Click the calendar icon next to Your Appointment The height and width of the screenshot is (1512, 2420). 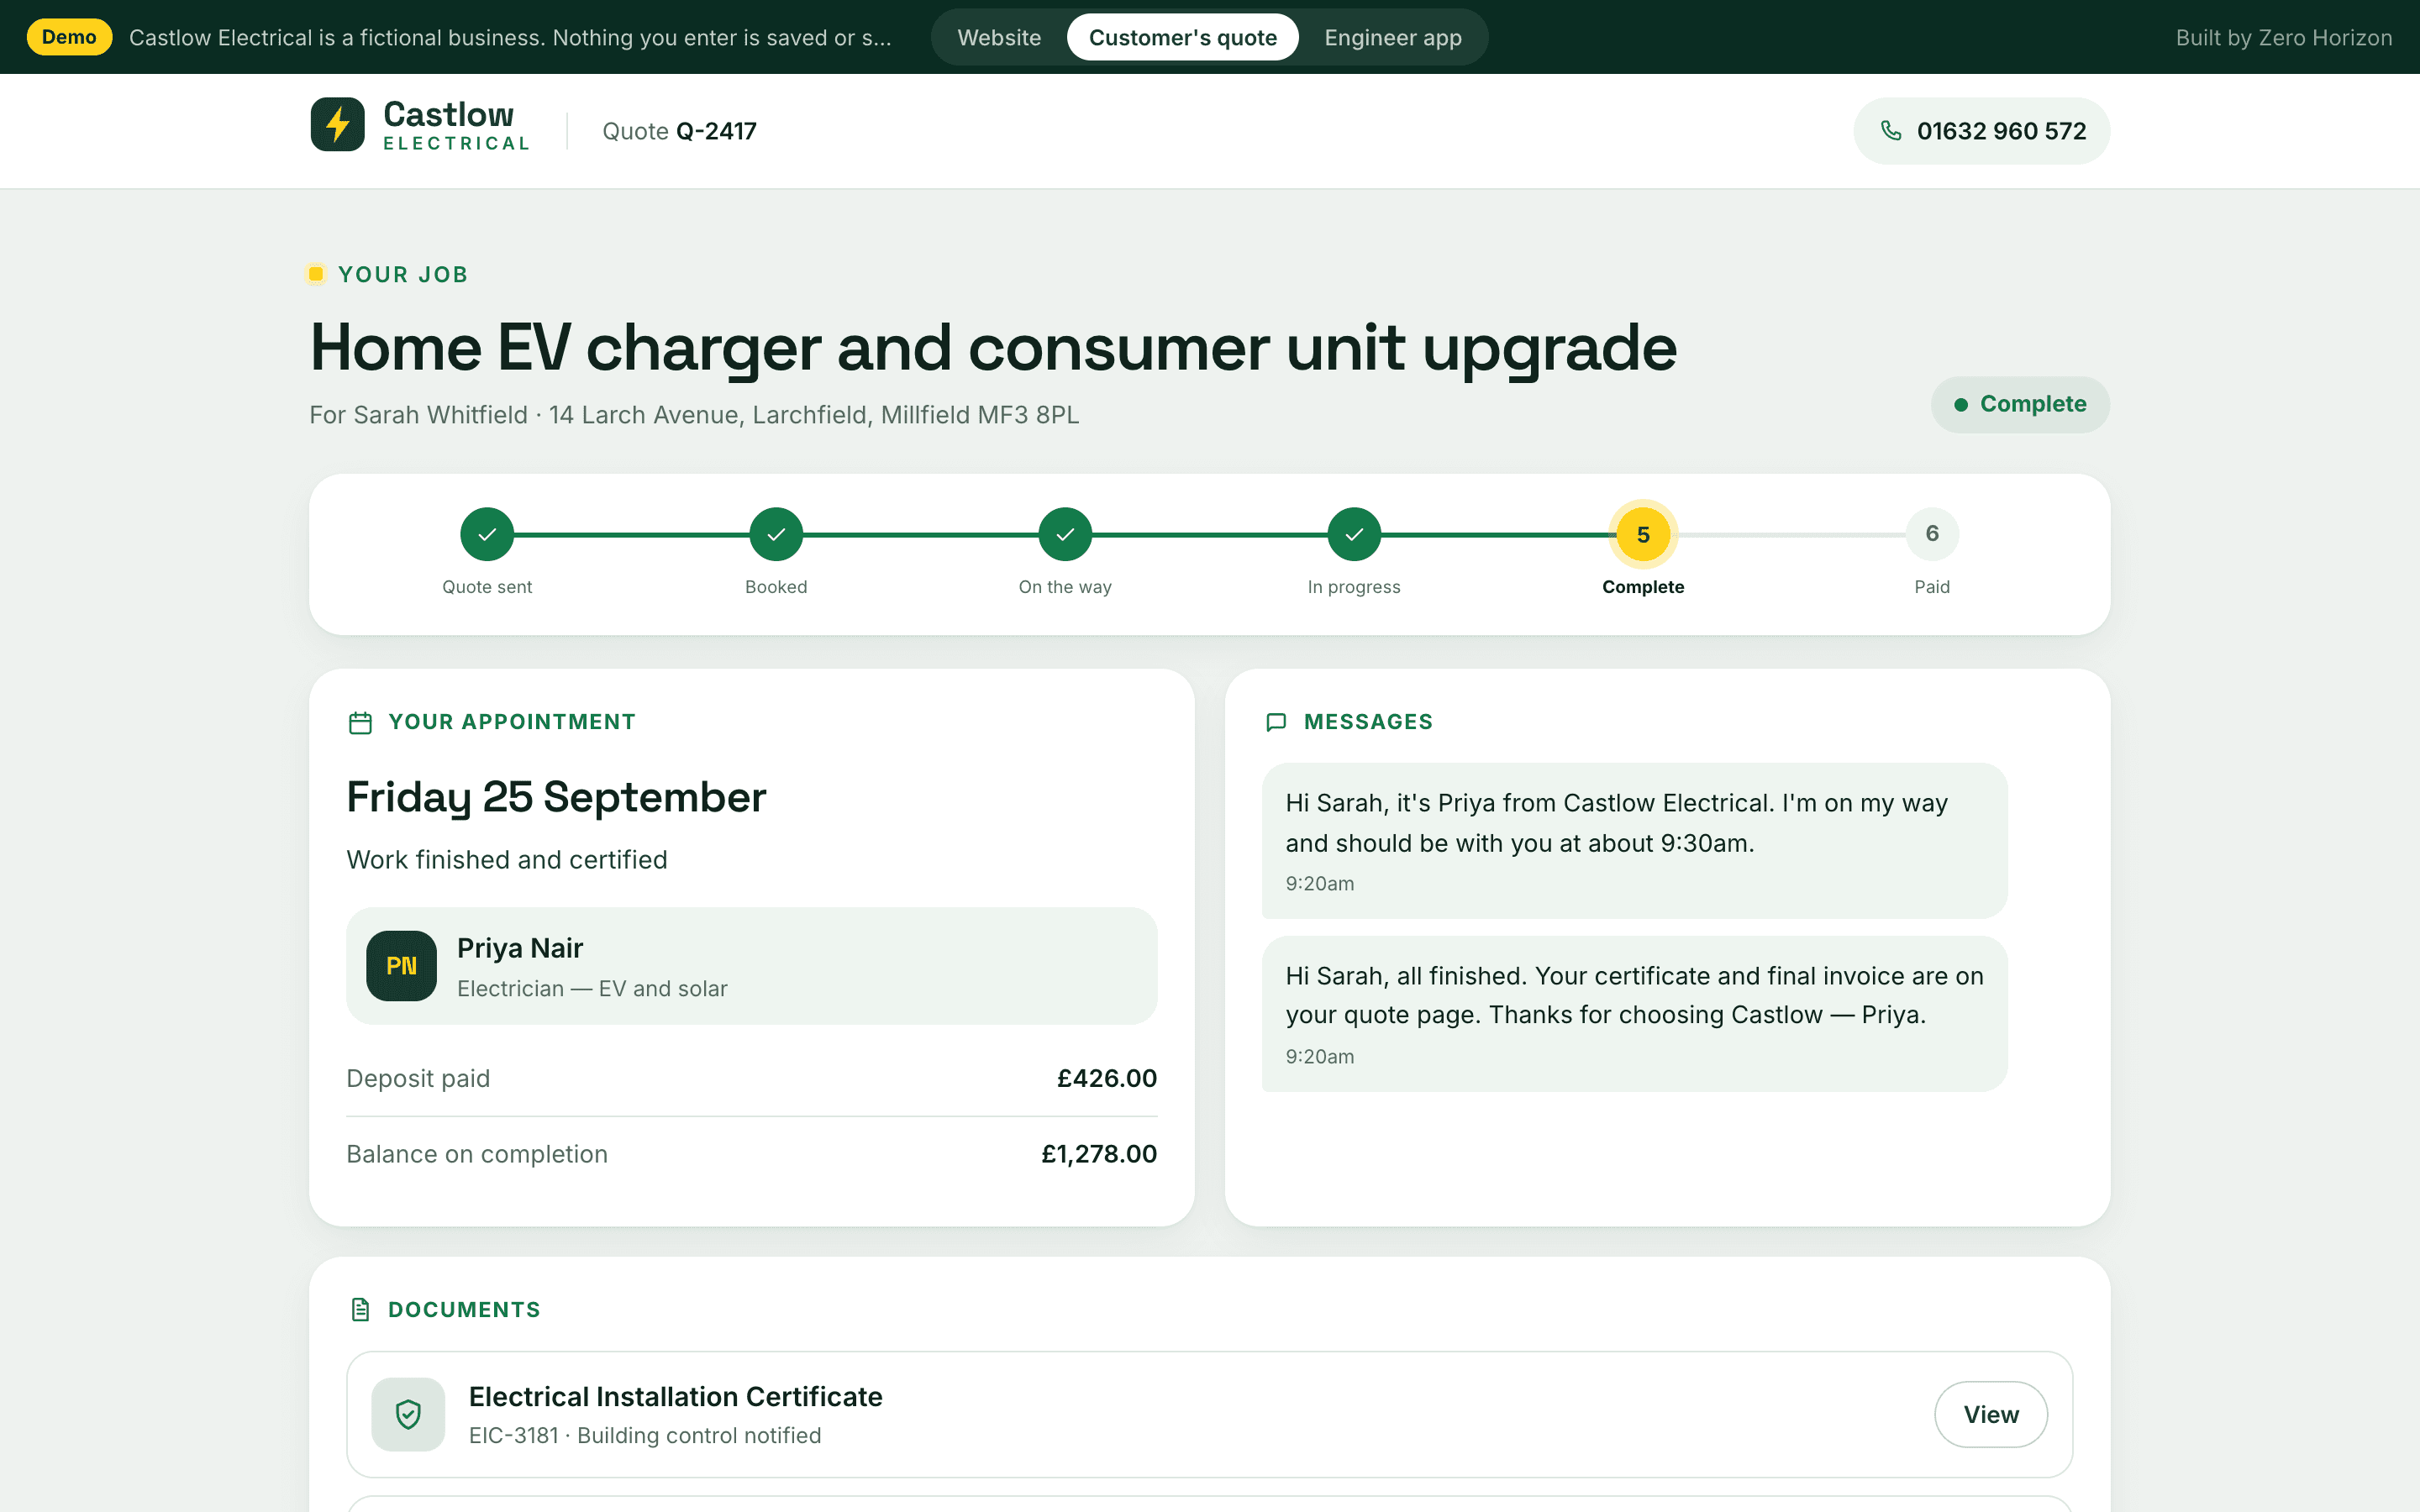360,722
